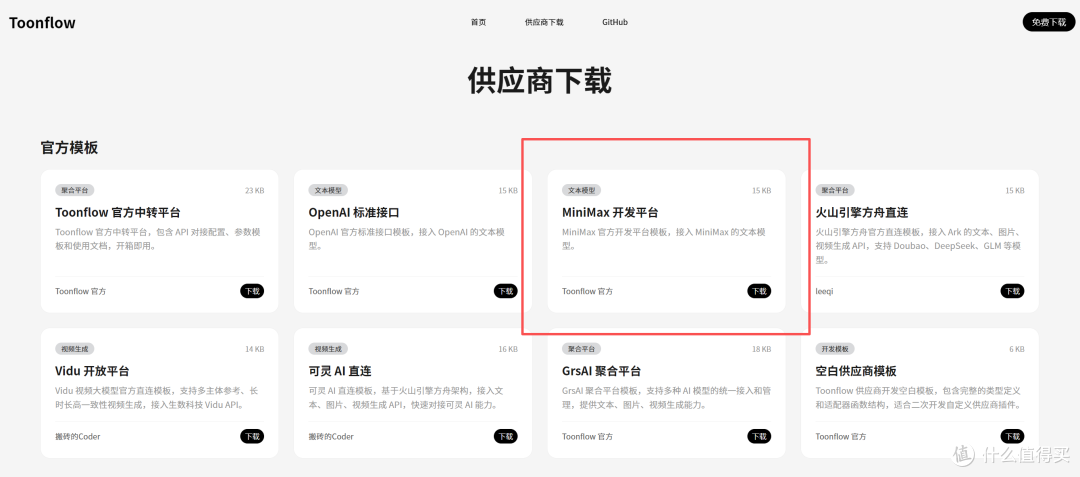Click Toonflow 官方 author on OpenAI card
This screenshot has height=477, width=1080.
point(334,291)
